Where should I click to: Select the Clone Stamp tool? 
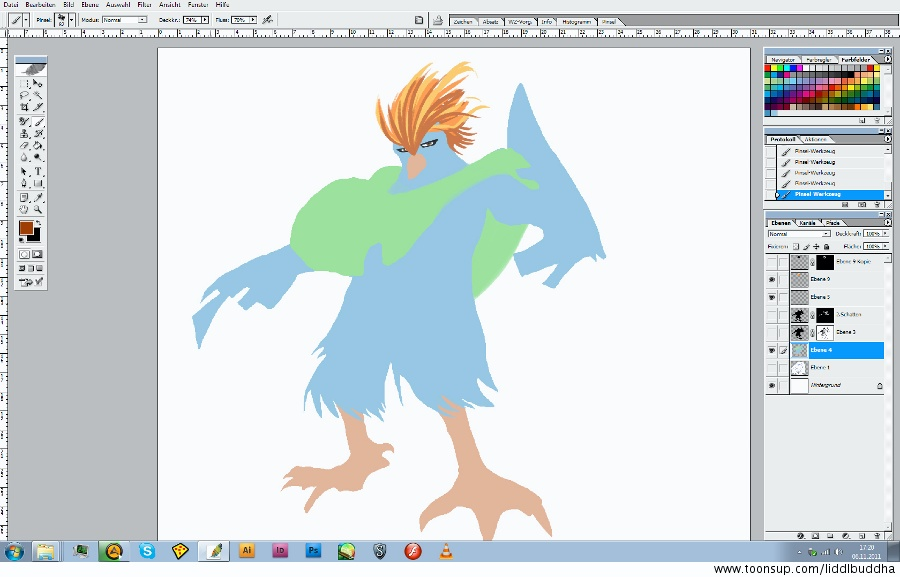[x=24, y=134]
